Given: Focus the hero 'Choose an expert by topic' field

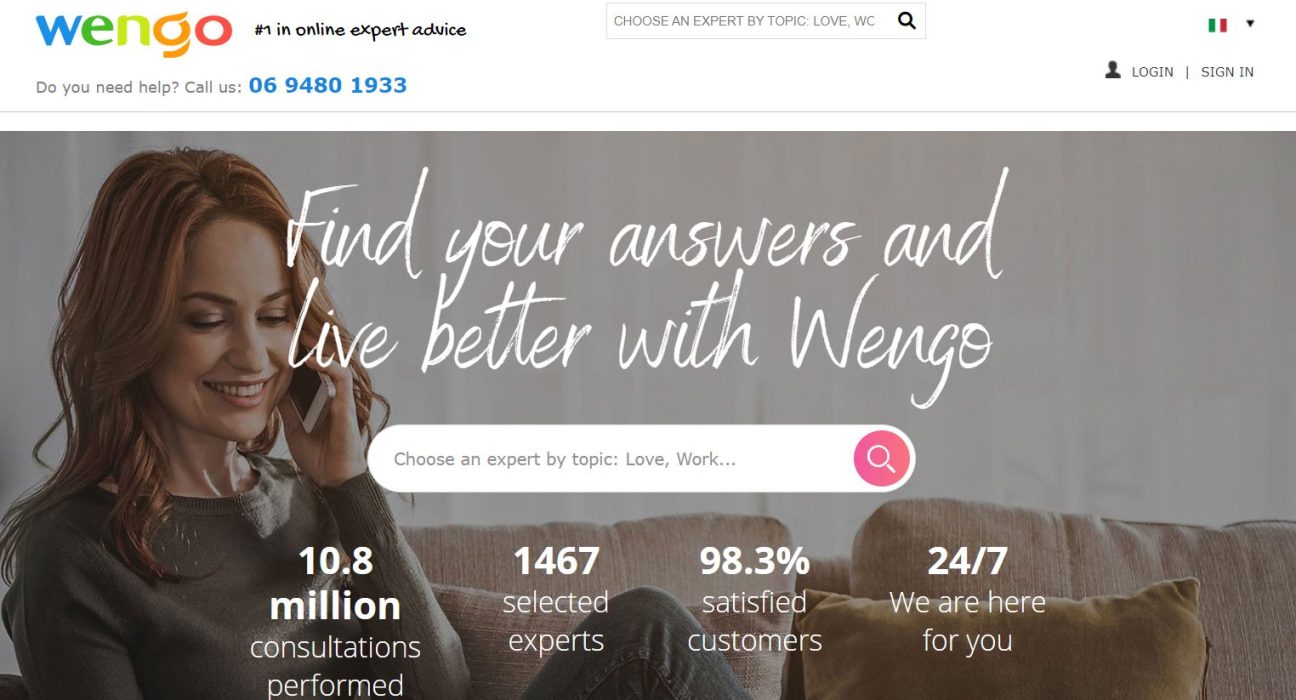Looking at the screenshot, I should pyautogui.click(x=610, y=459).
